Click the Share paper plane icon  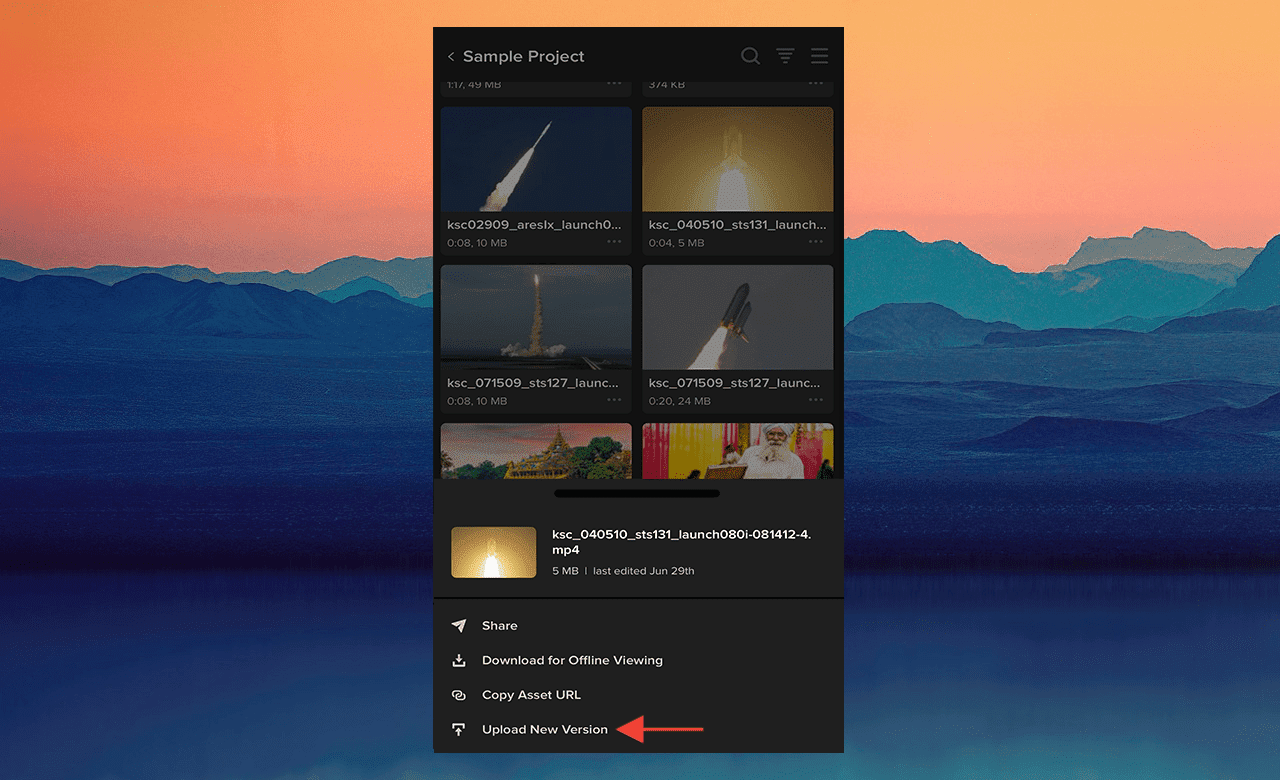[x=459, y=626]
